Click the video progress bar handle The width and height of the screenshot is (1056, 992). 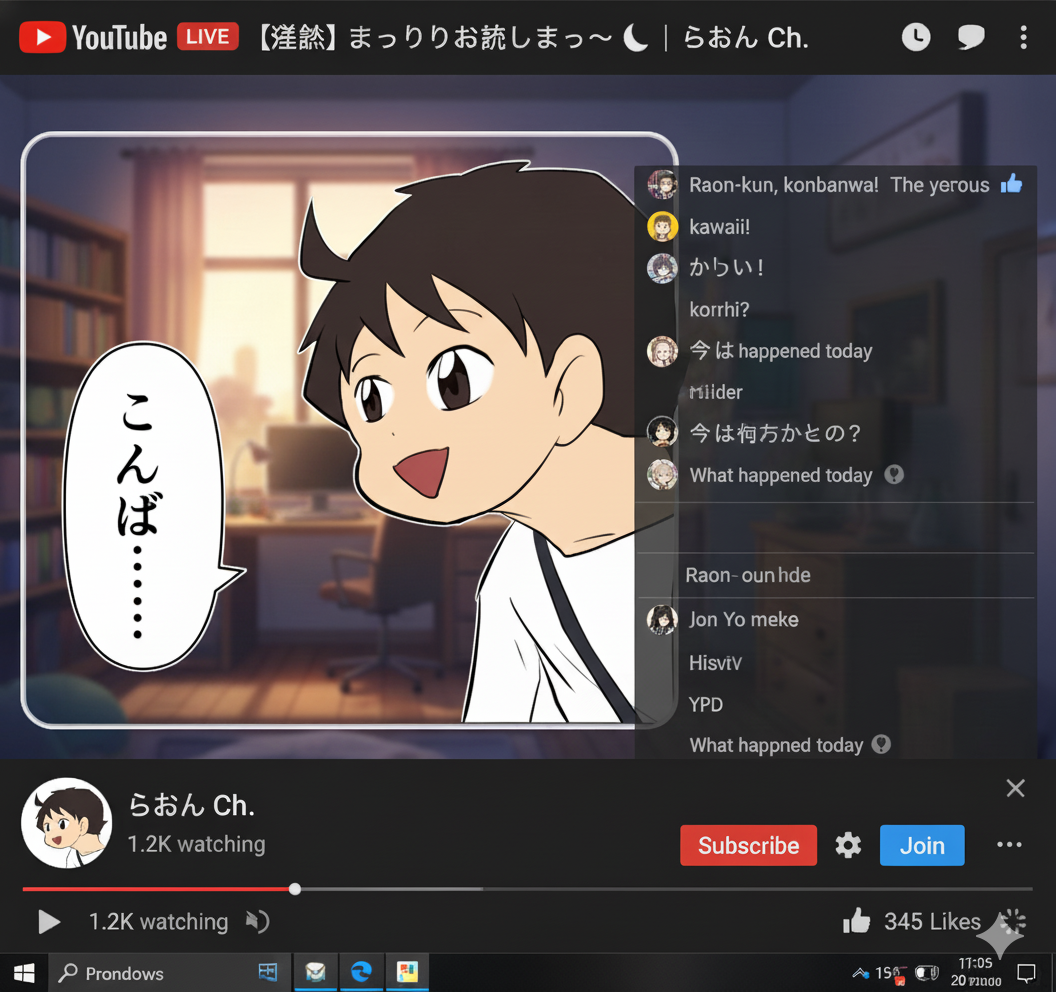[x=295, y=888]
